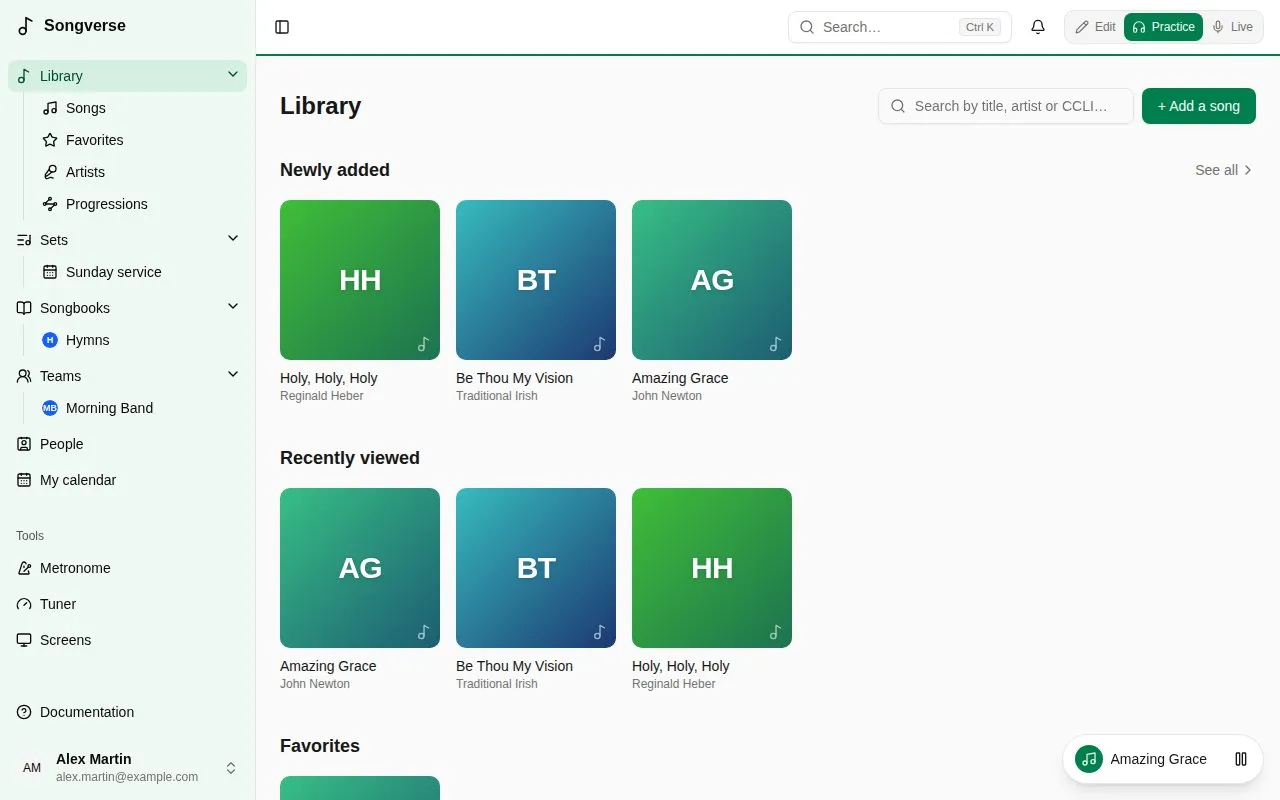The image size is (1280, 800).
Task: Toggle the sidebar panel icon
Action: point(282,27)
